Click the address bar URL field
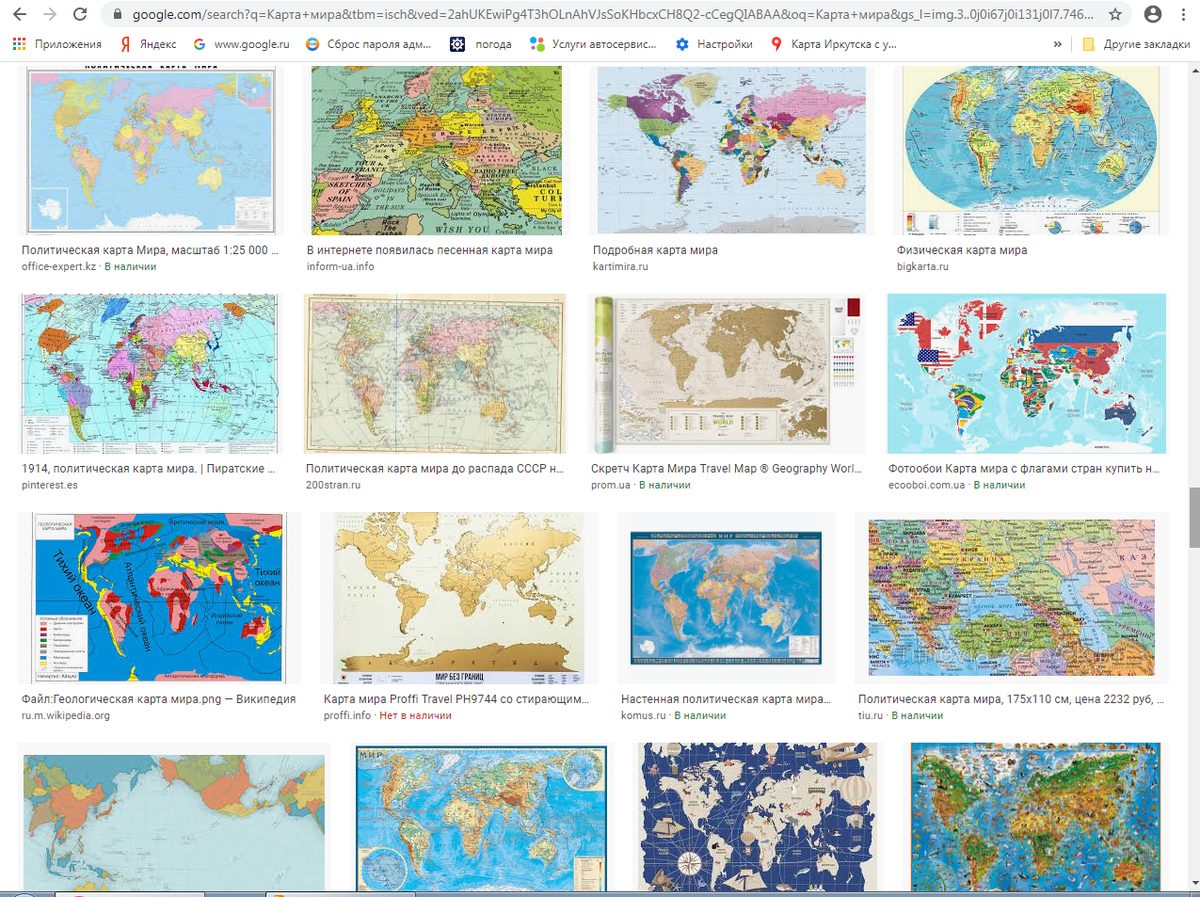The height and width of the screenshot is (897, 1200). tap(600, 15)
